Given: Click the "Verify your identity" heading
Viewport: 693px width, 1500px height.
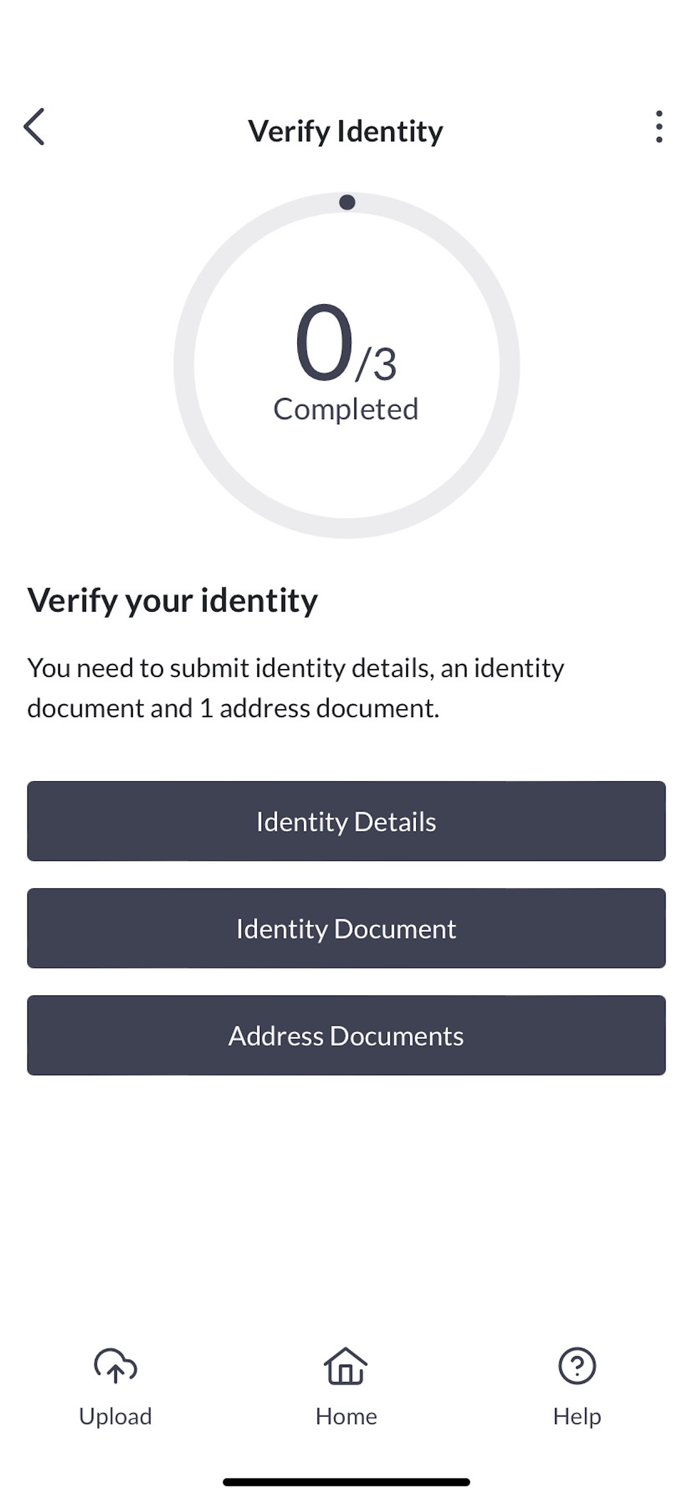Looking at the screenshot, I should coord(172,600).
